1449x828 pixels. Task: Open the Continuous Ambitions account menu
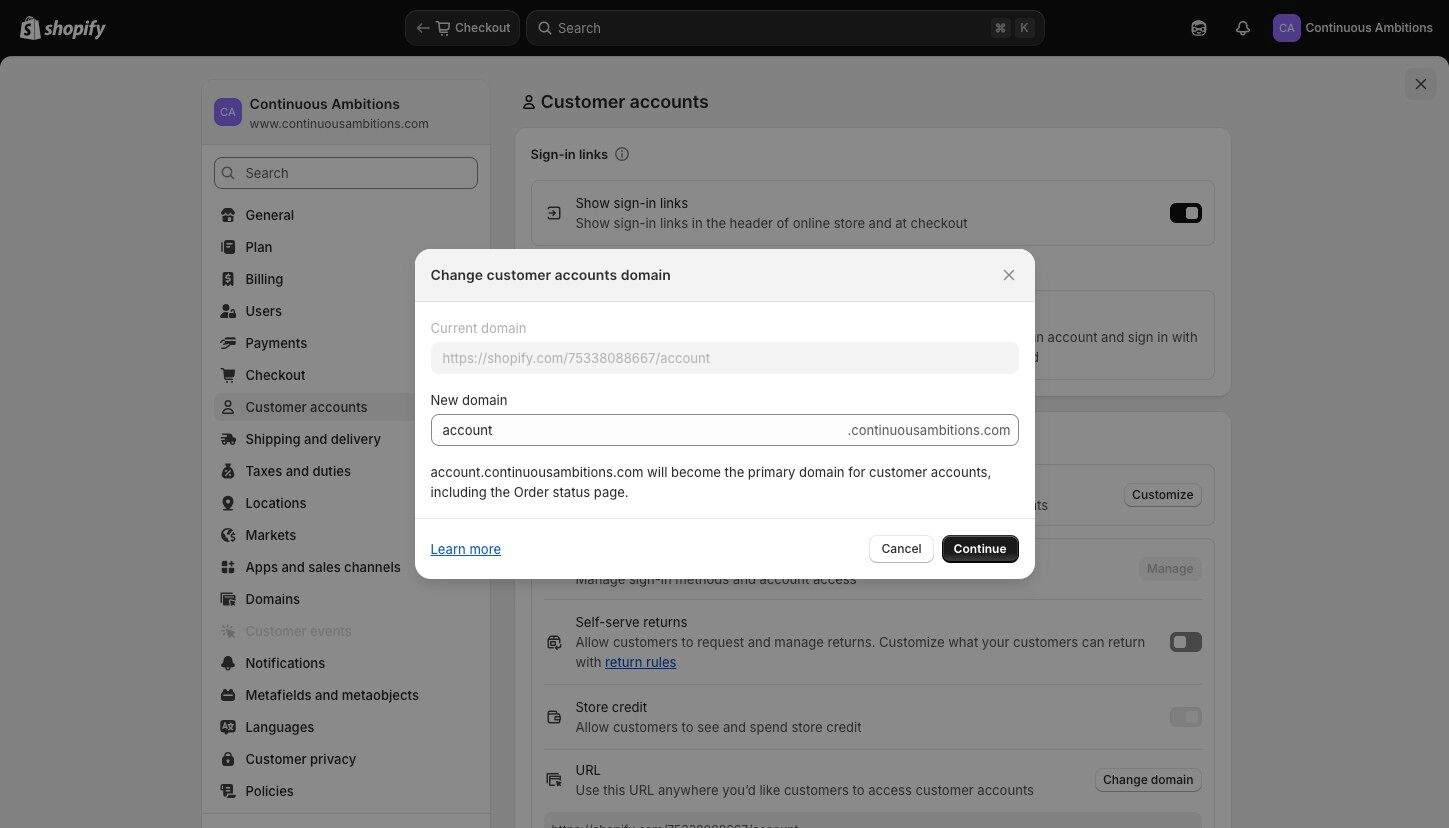[1352, 28]
